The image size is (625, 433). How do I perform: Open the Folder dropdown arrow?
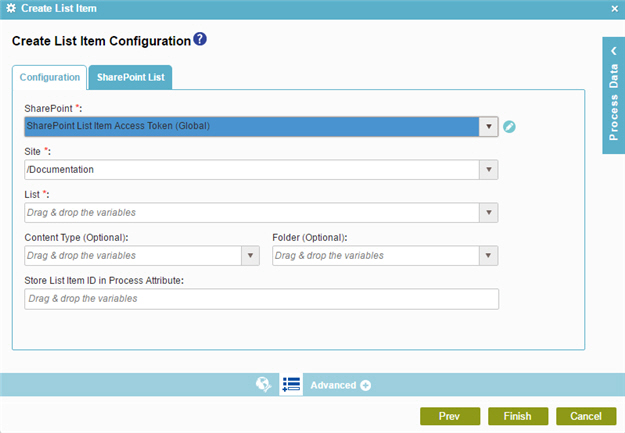click(488, 256)
